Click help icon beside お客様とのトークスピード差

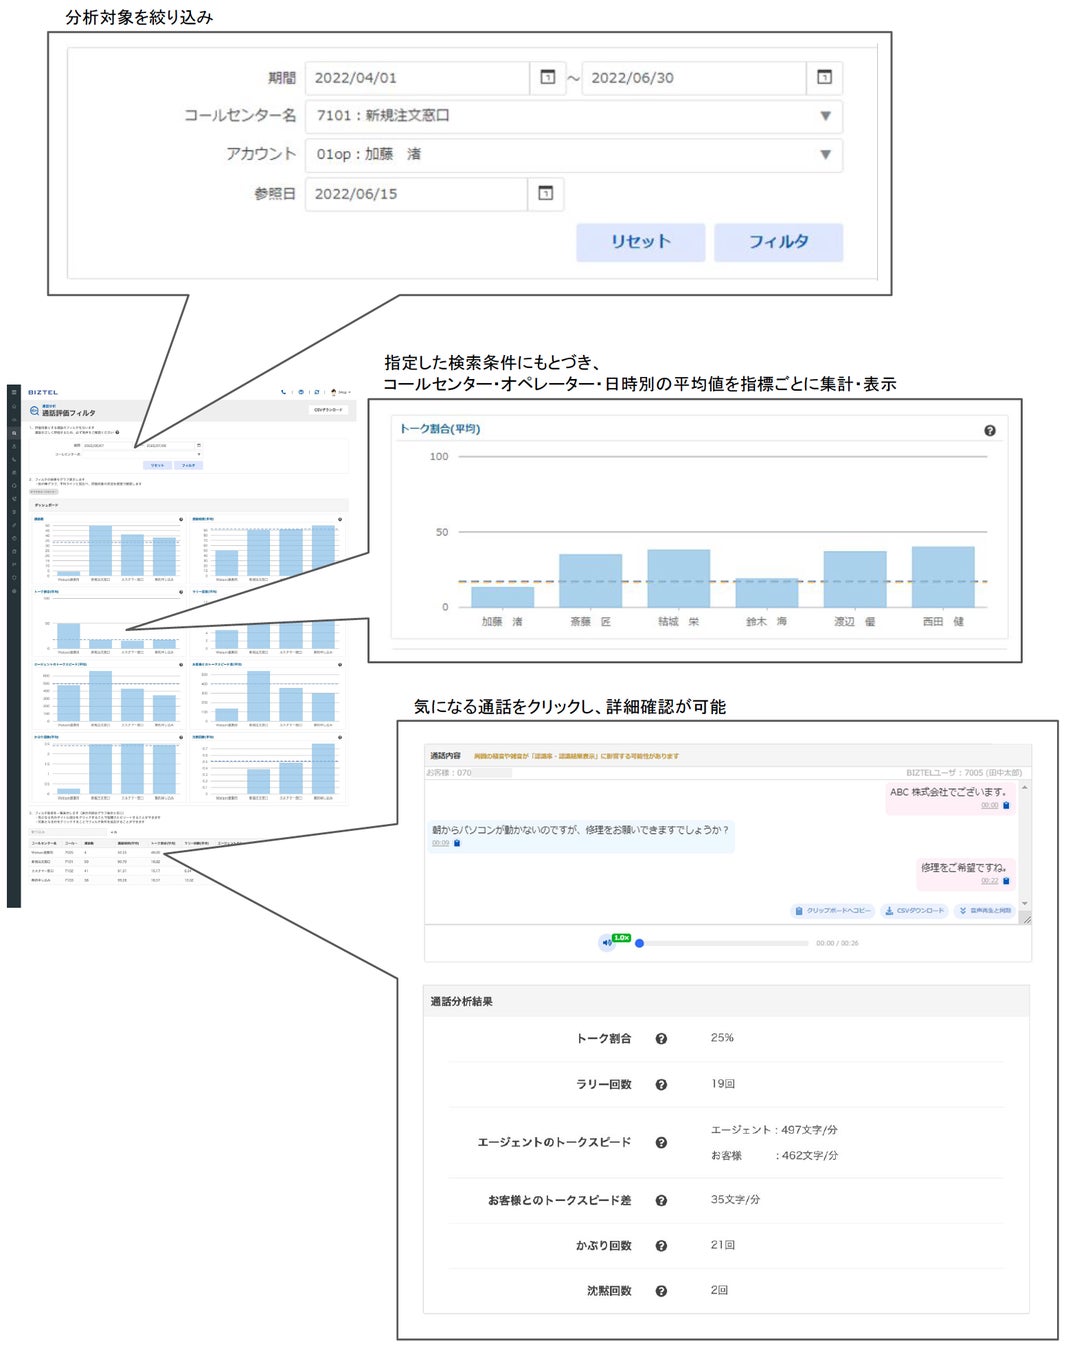[x=661, y=1201]
